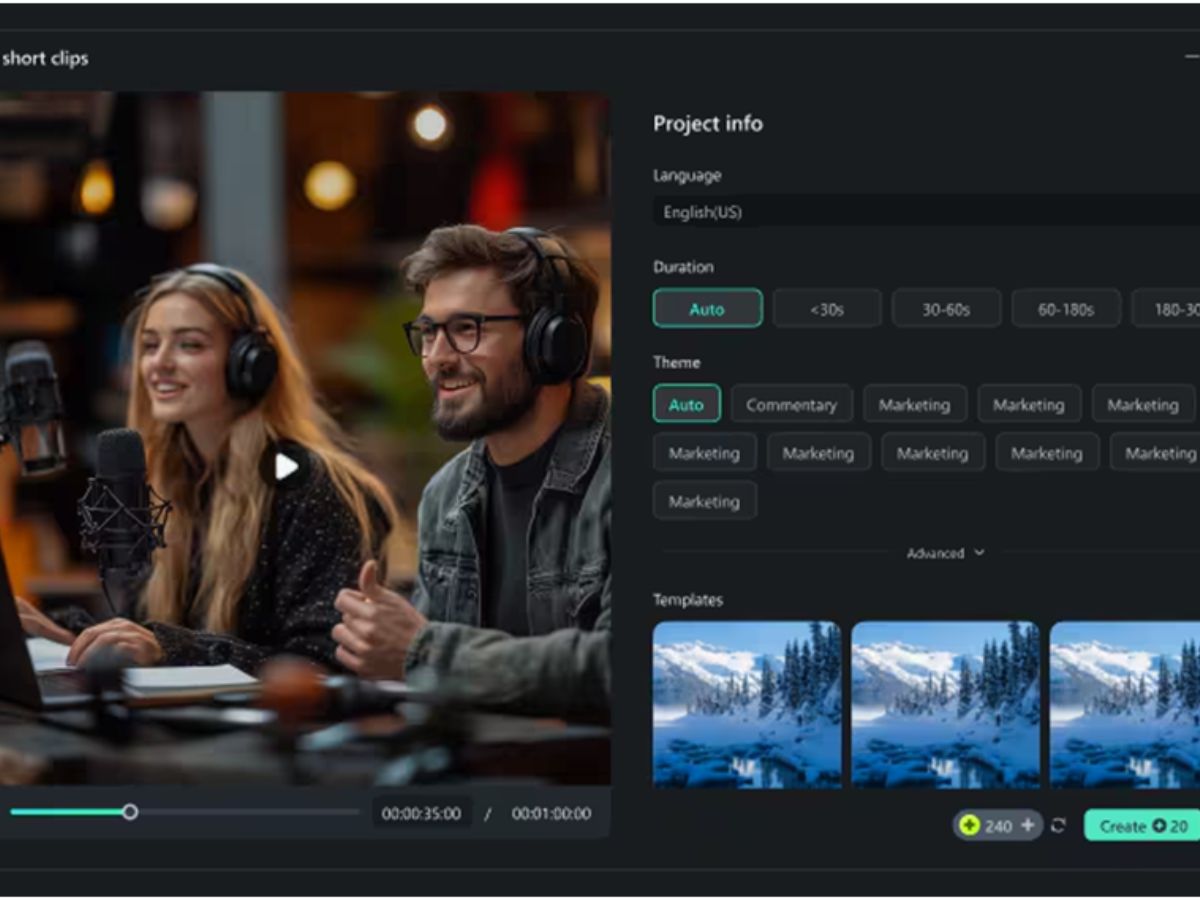
Task: Select the Auto duration option
Action: pos(707,309)
